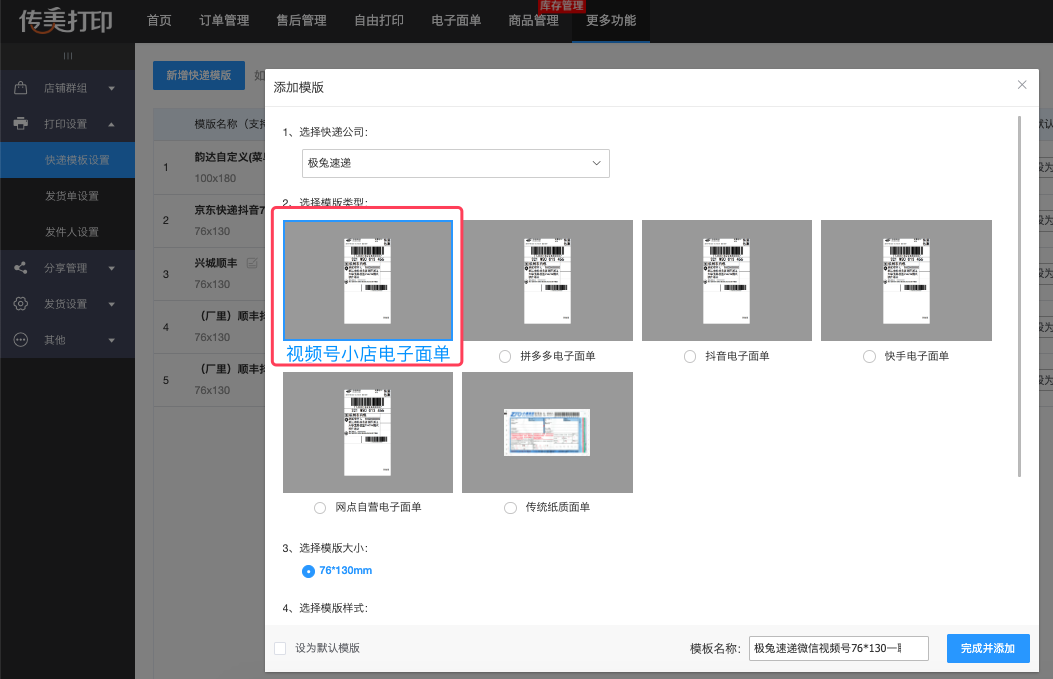Go to 快递模板设置 in sidebar
Viewport: 1053px width, 679px height.
67,160
